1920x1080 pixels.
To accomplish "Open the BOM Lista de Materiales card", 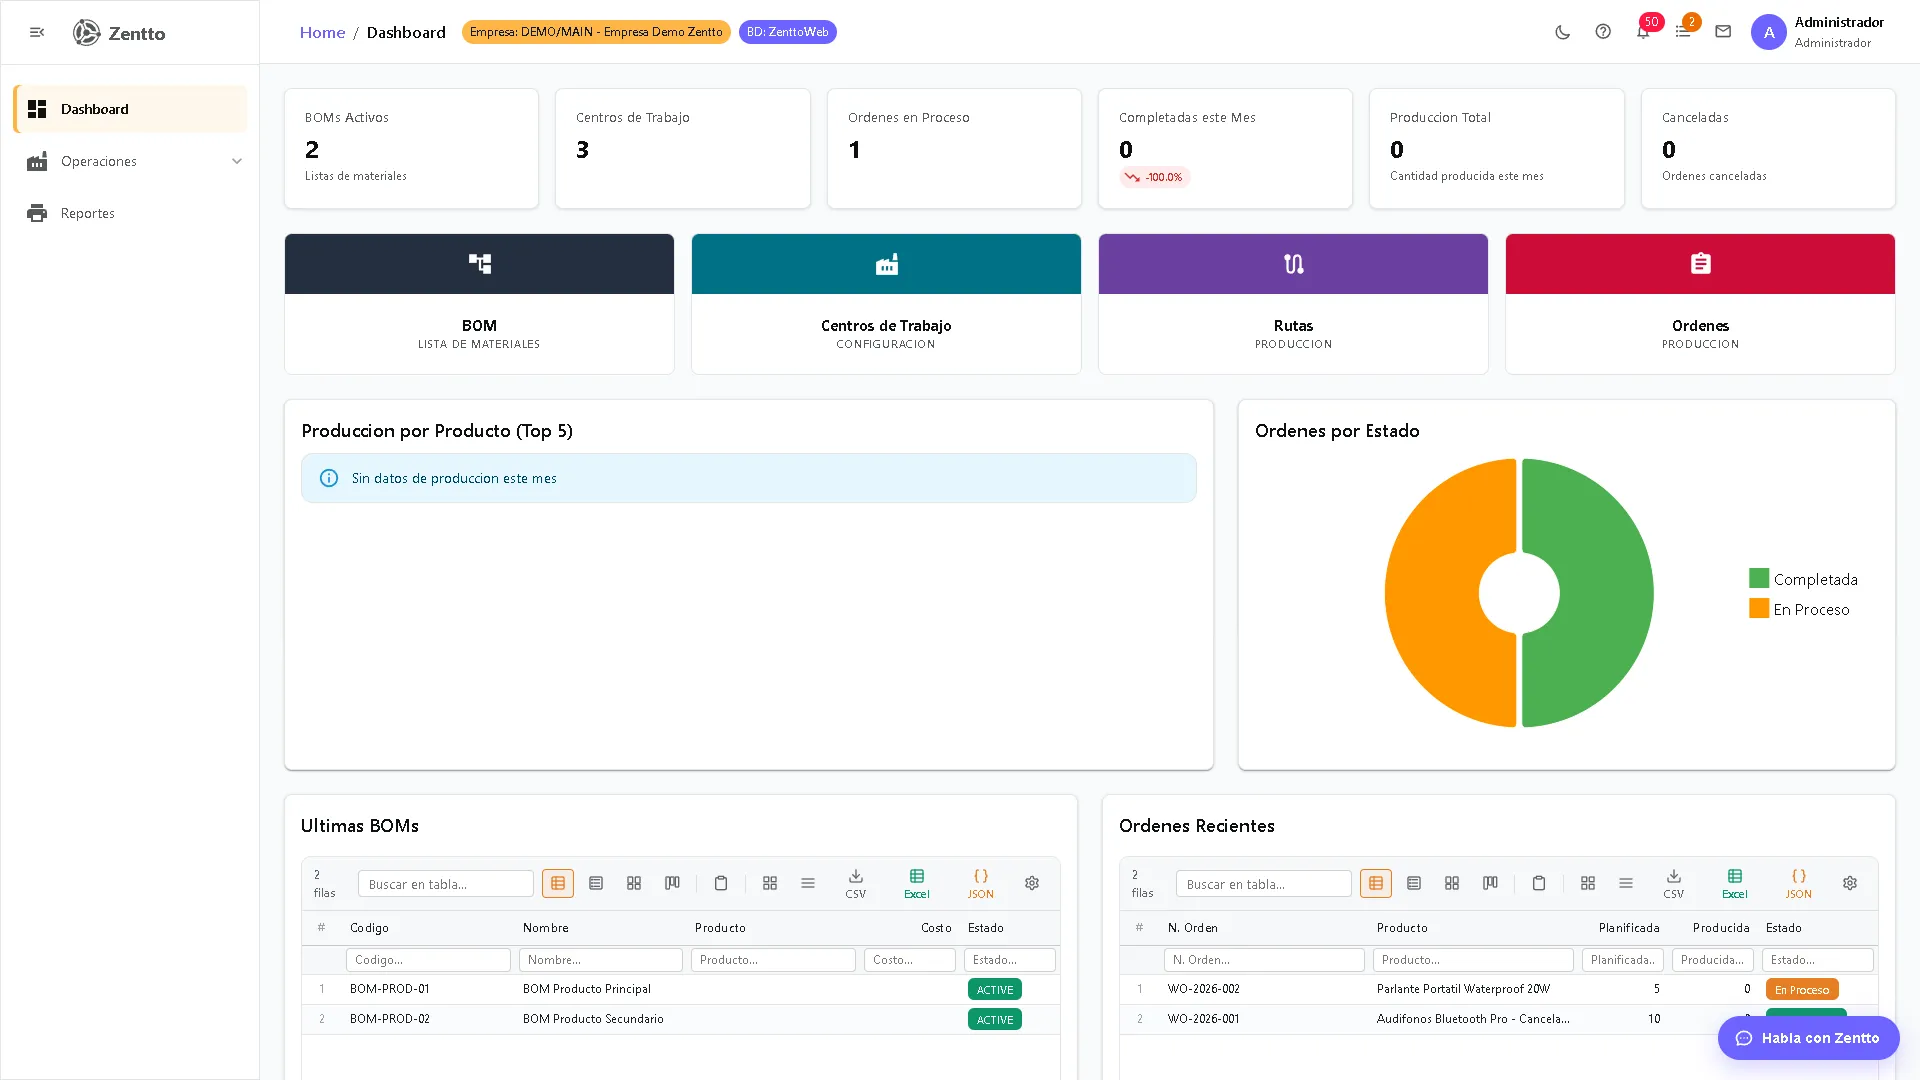I will 479,304.
